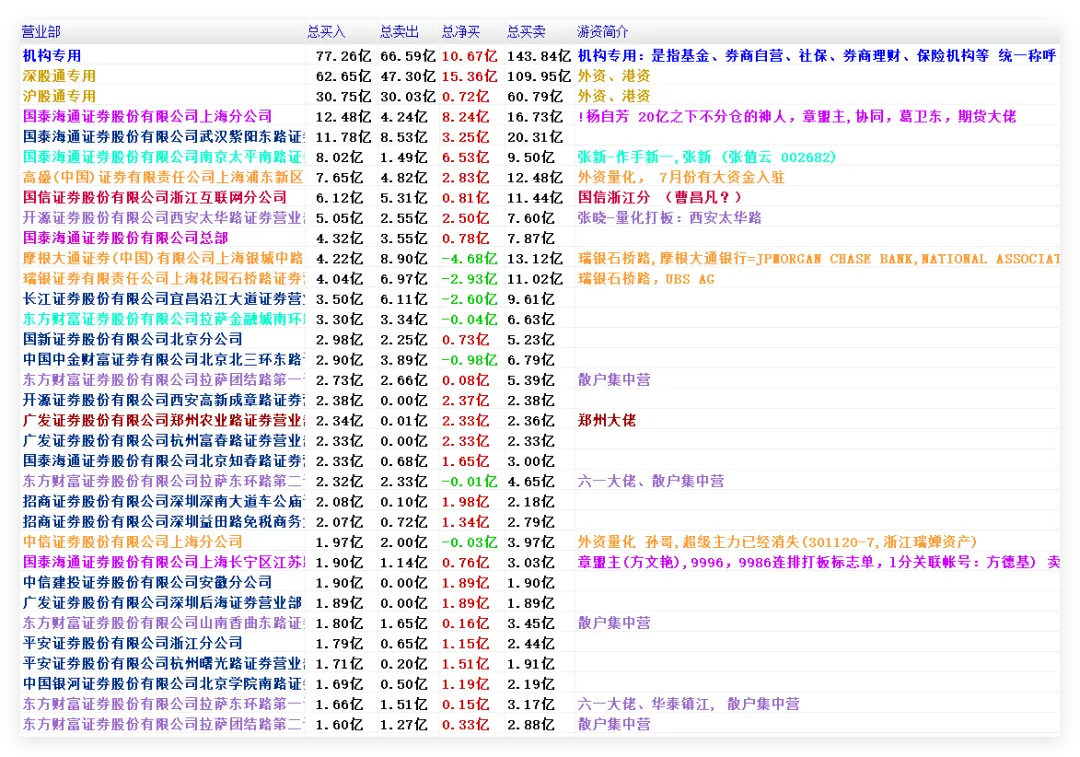This screenshot has width=1080, height=757.
Task: Select the 沪股通专用 row name
Action: 59,96
